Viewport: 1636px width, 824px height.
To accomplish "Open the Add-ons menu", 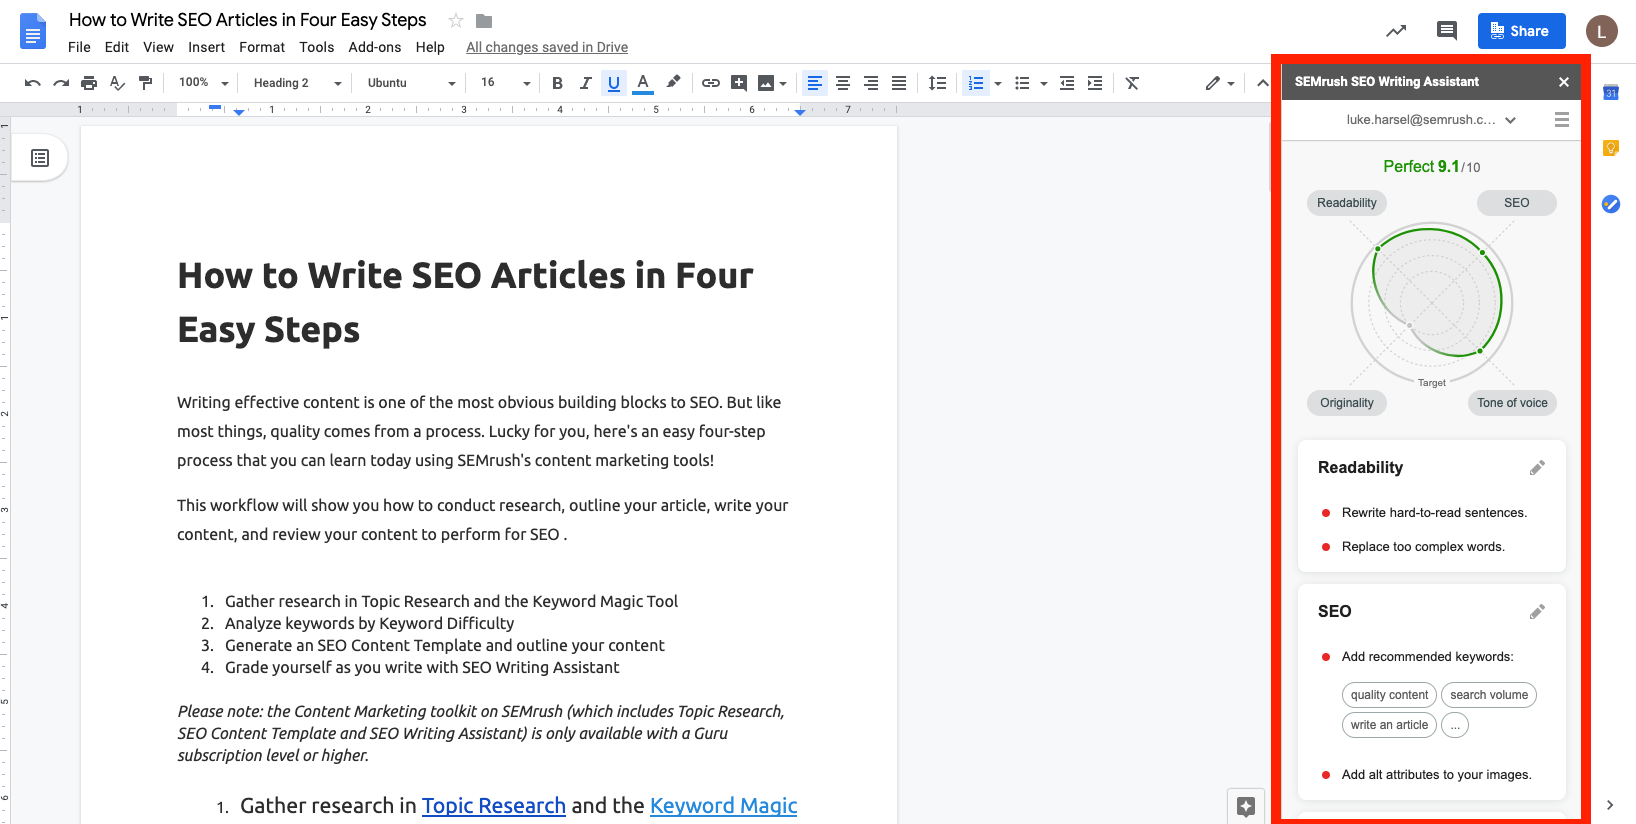I will [374, 47].
